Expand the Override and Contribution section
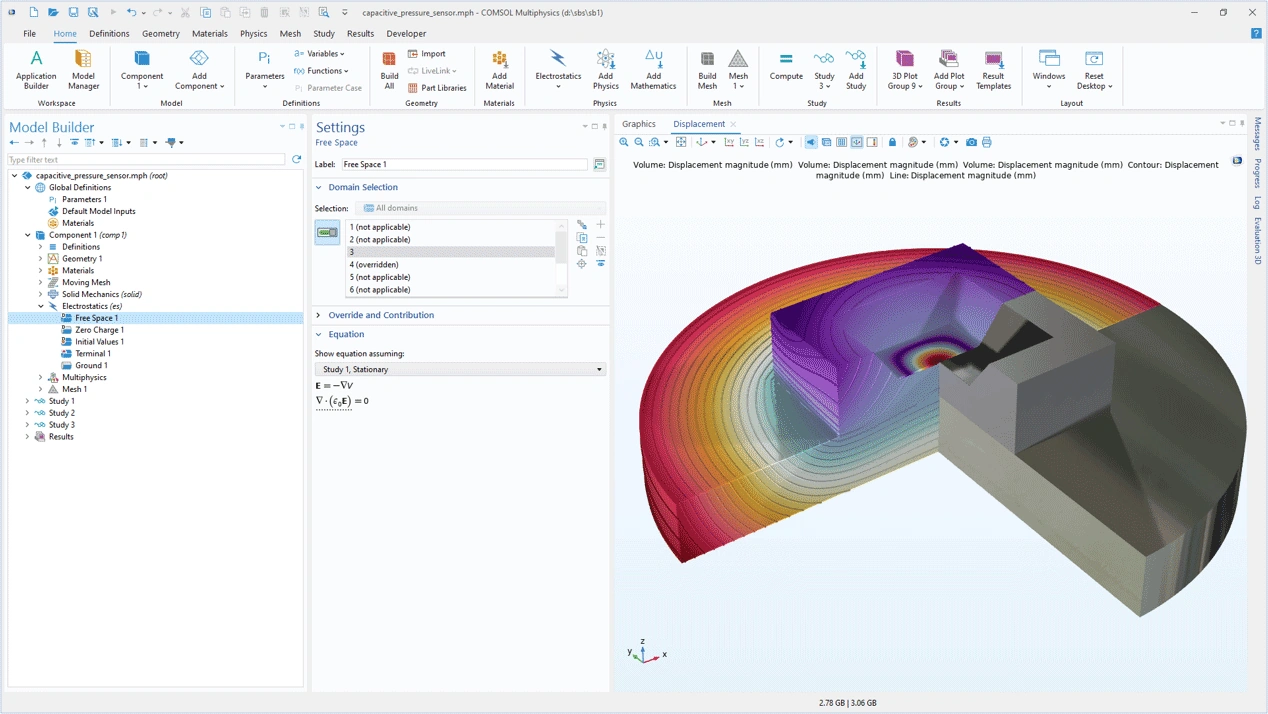Screen dimensions: 1268x714 tap(380, 315)
